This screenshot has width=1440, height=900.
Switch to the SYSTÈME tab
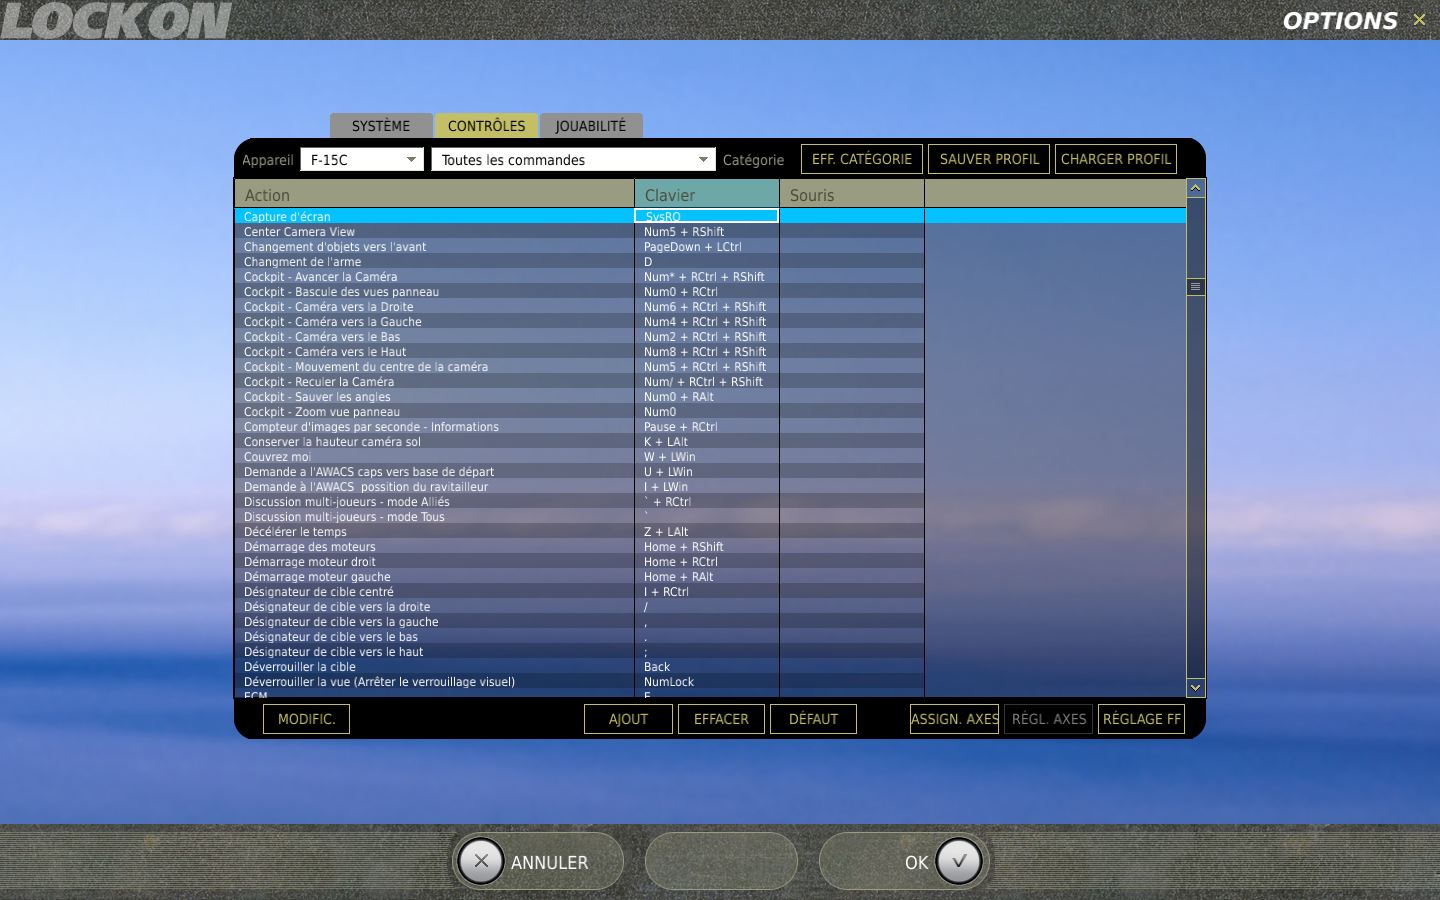(x=381, y=126)
